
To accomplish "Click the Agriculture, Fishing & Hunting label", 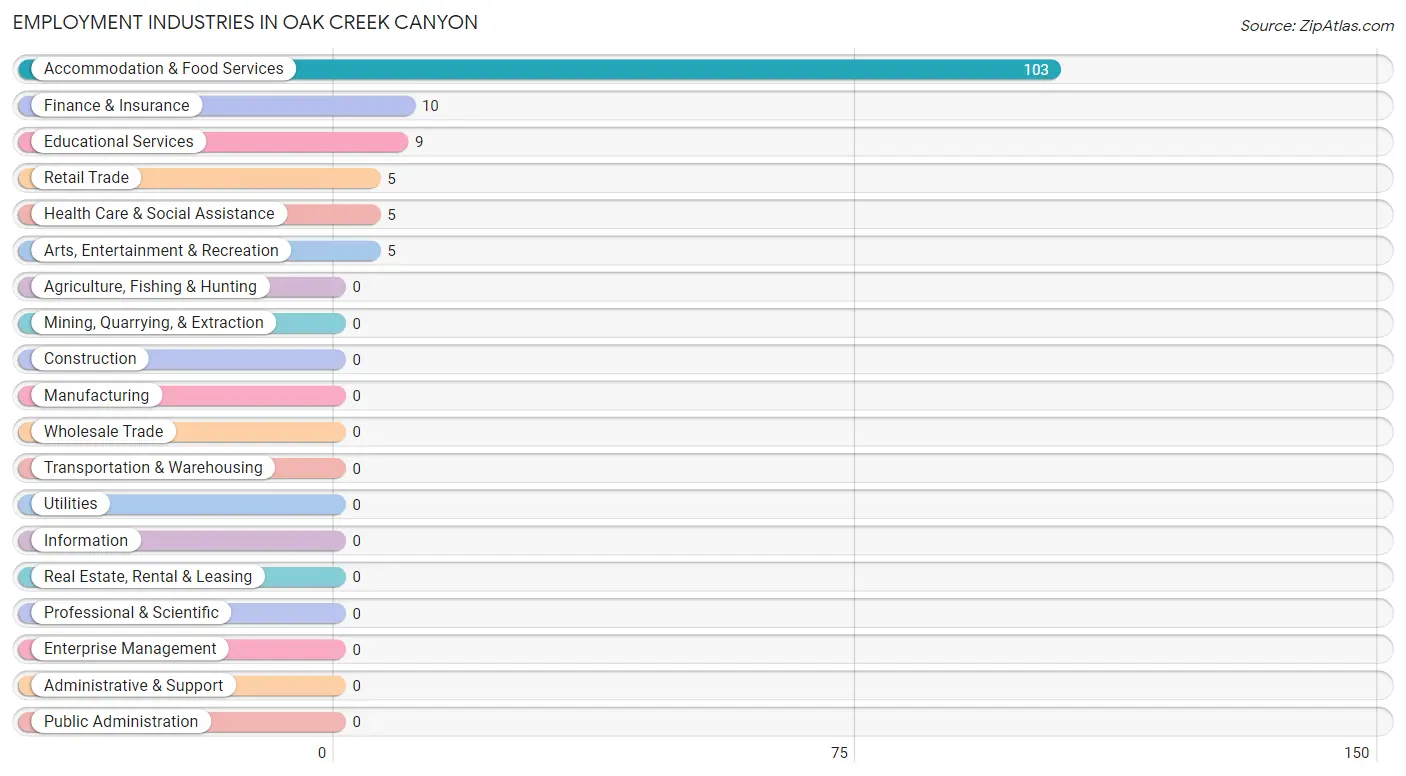I will 150,286.
